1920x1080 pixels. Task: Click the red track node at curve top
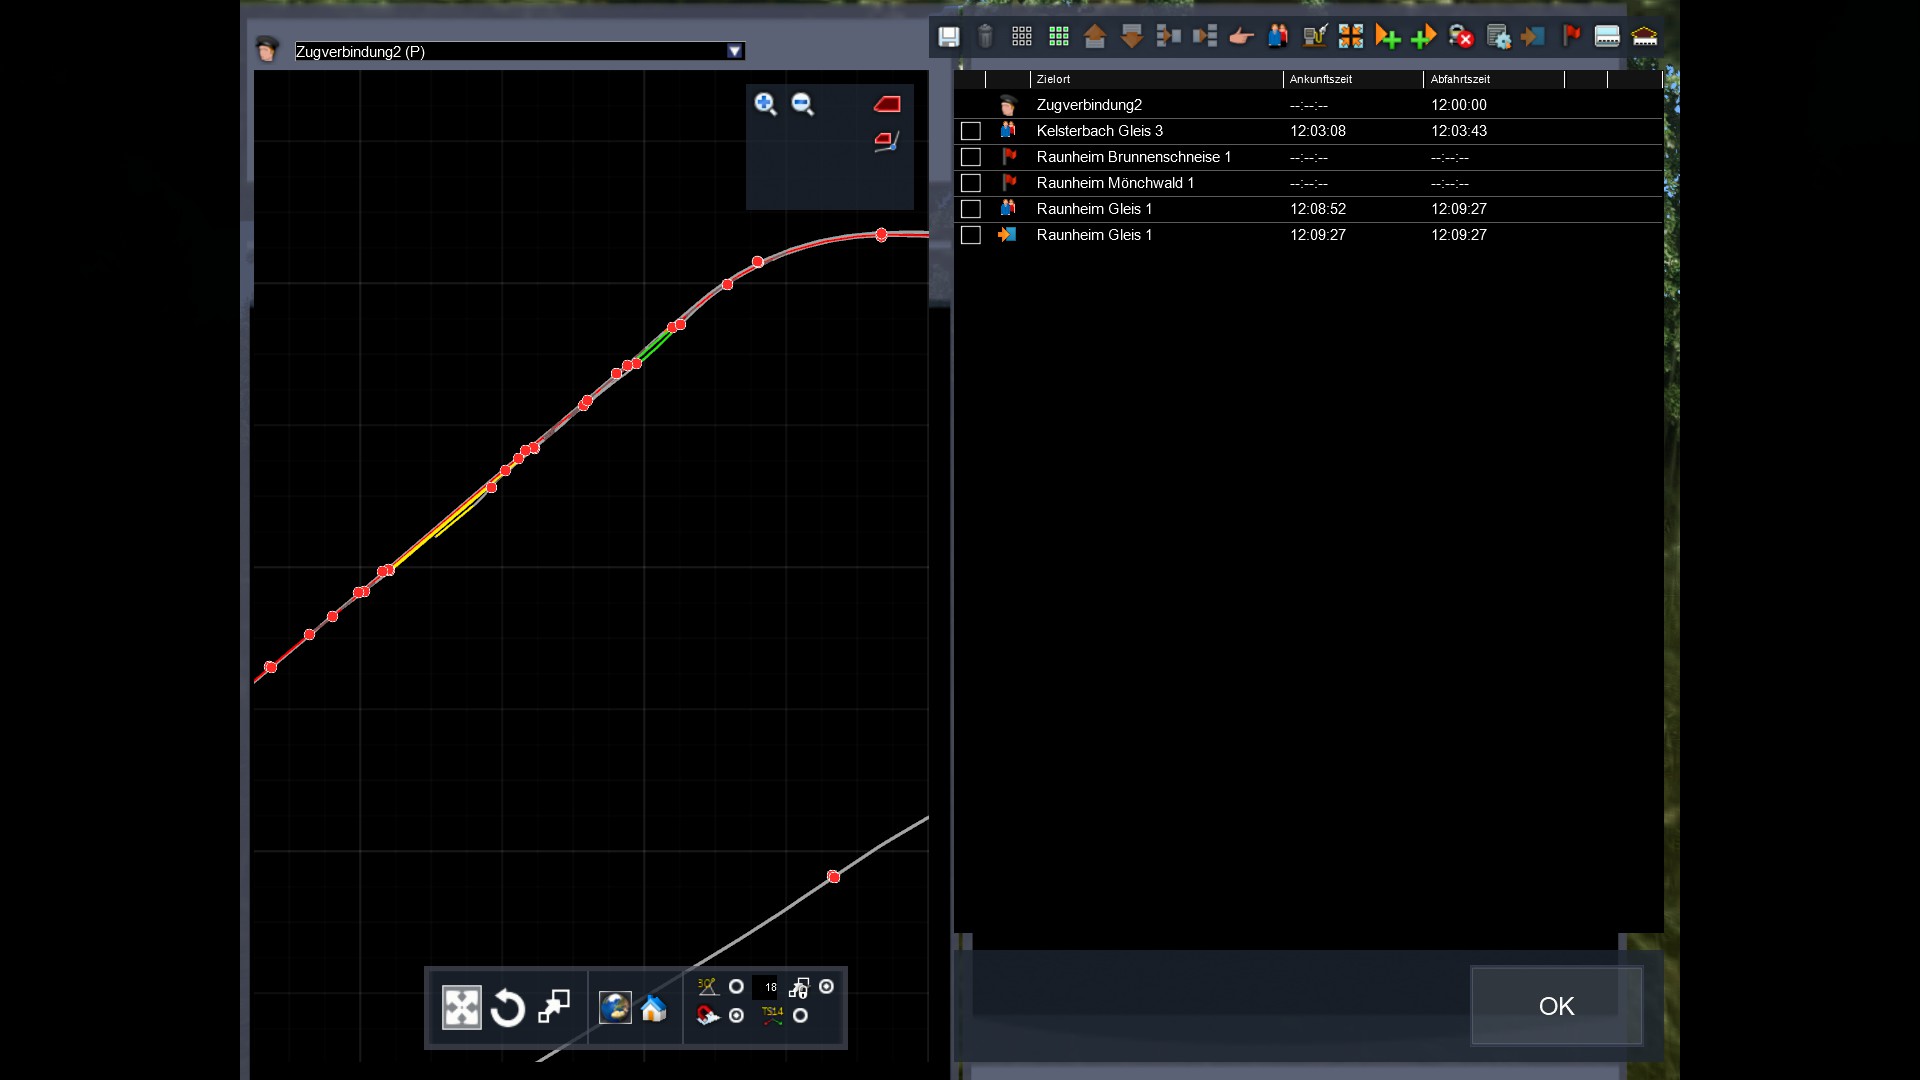click(x=881, y=235)
